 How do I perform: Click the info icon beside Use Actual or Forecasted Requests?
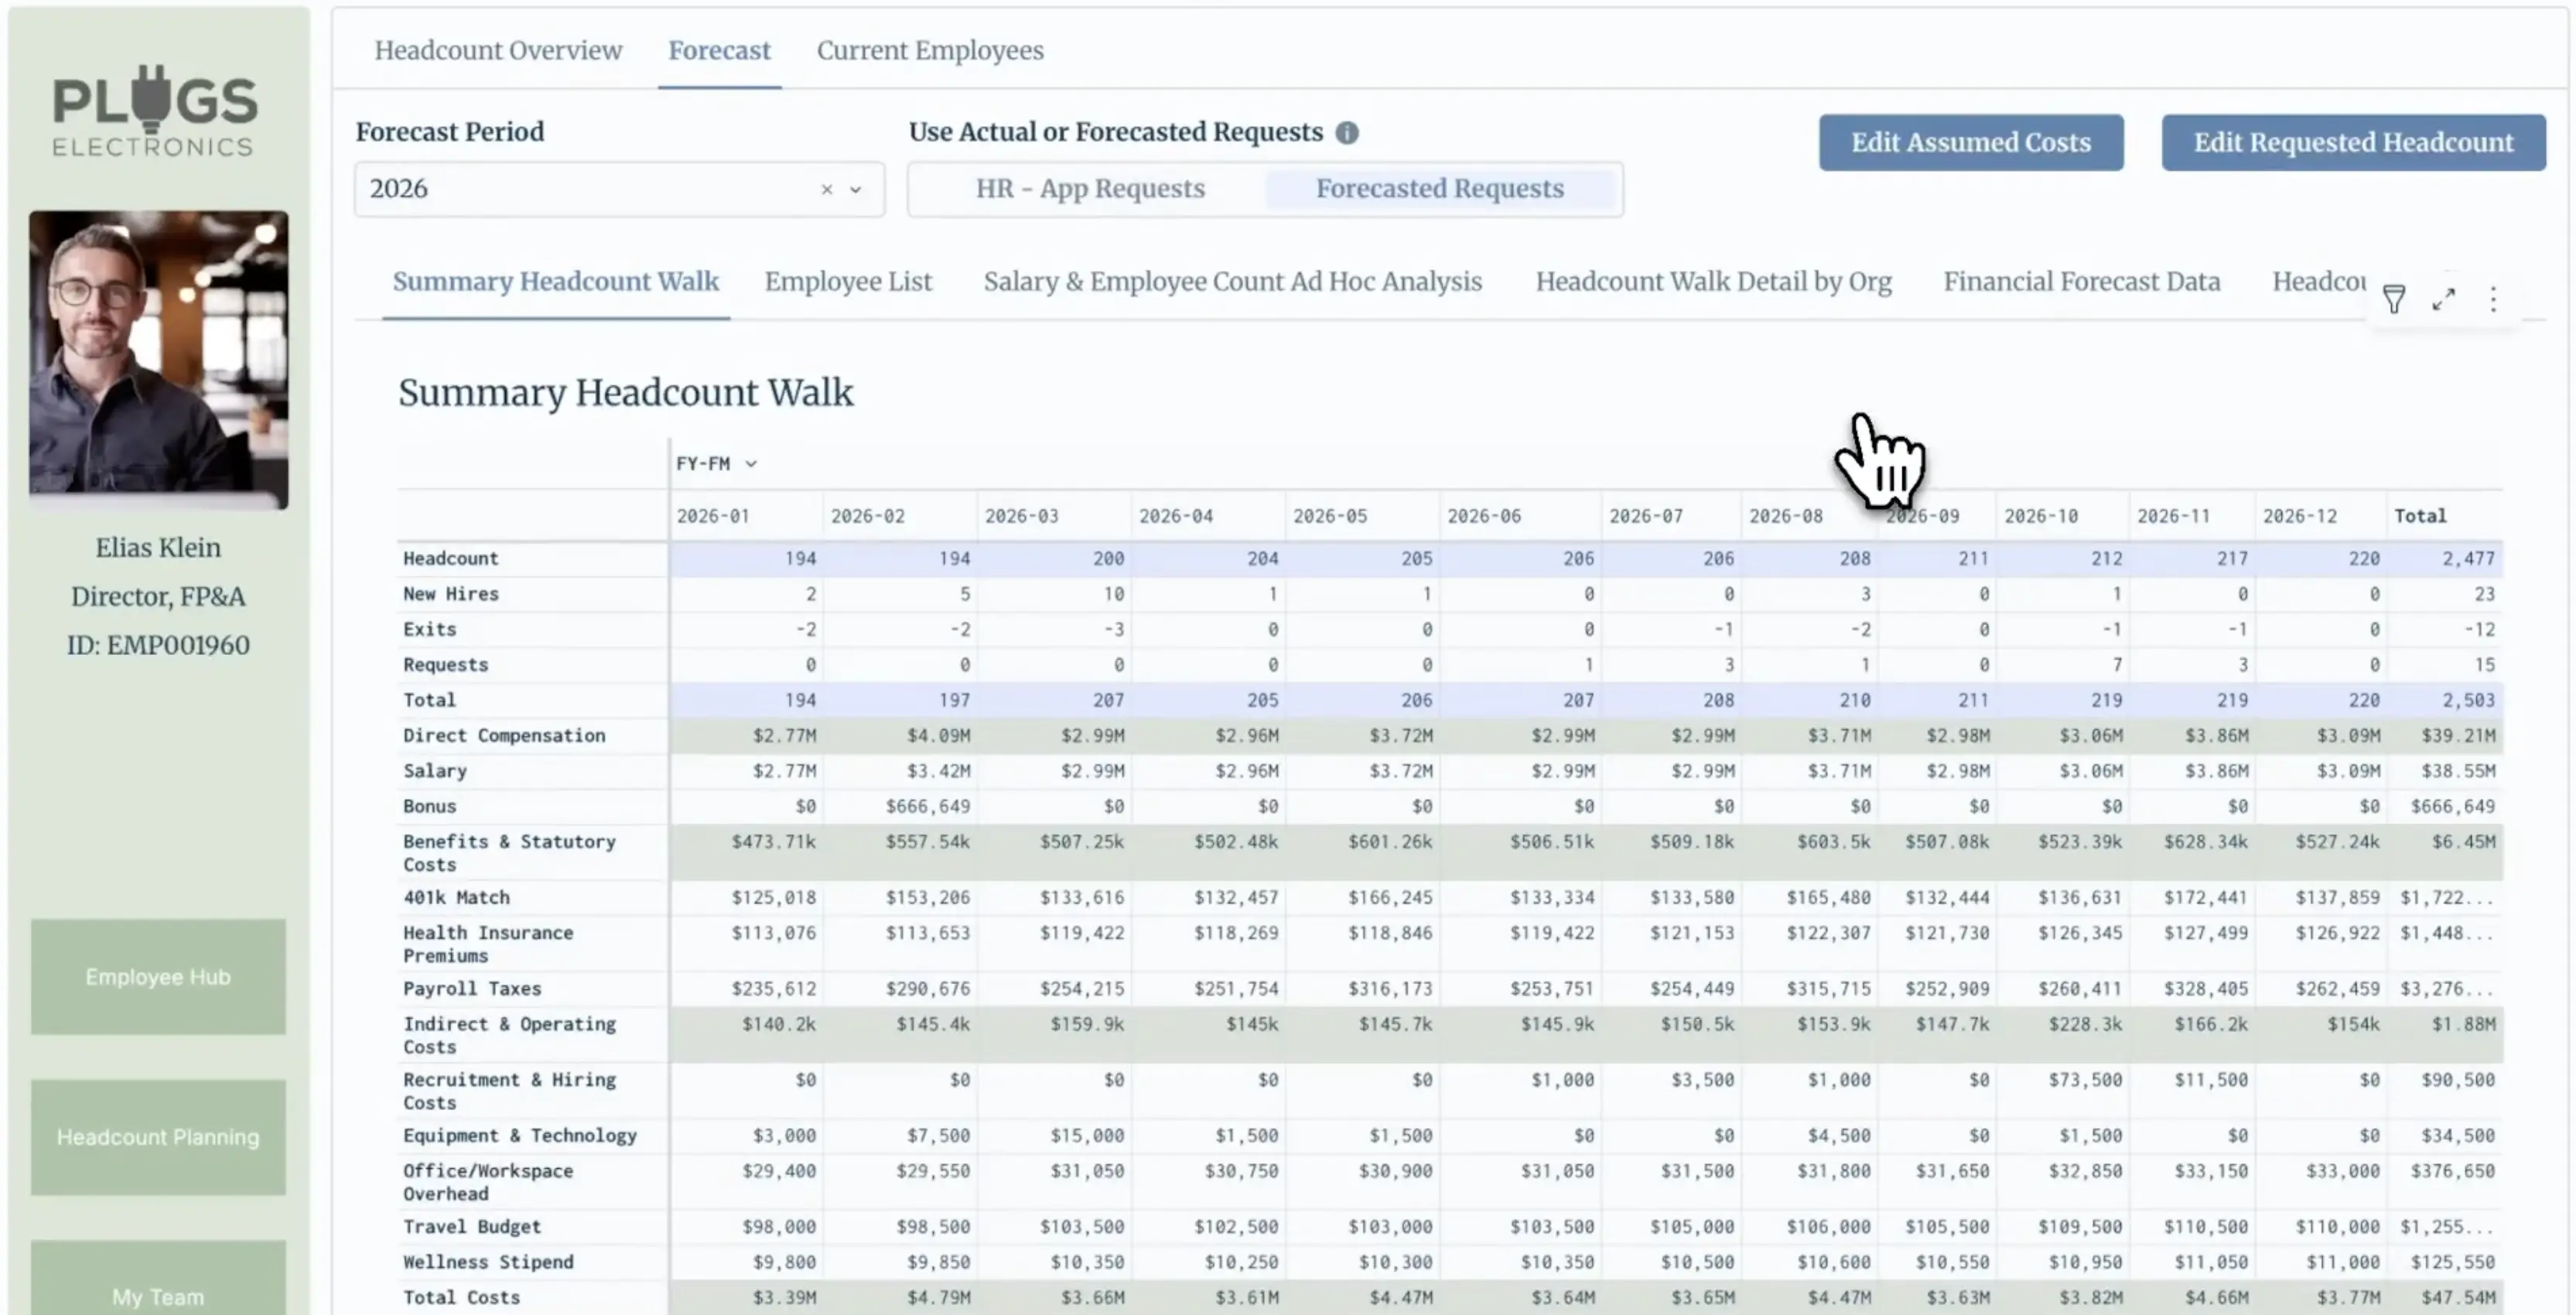tap(1348, 132)
